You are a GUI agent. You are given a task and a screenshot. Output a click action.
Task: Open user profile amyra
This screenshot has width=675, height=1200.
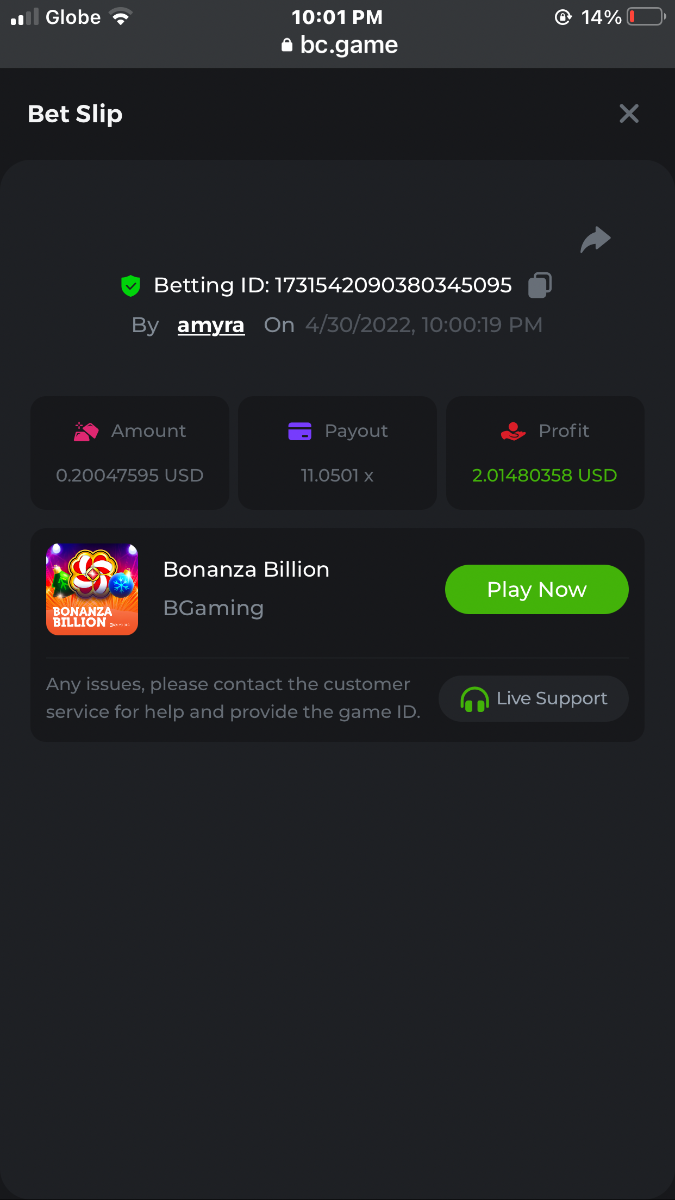coord(211,325)
